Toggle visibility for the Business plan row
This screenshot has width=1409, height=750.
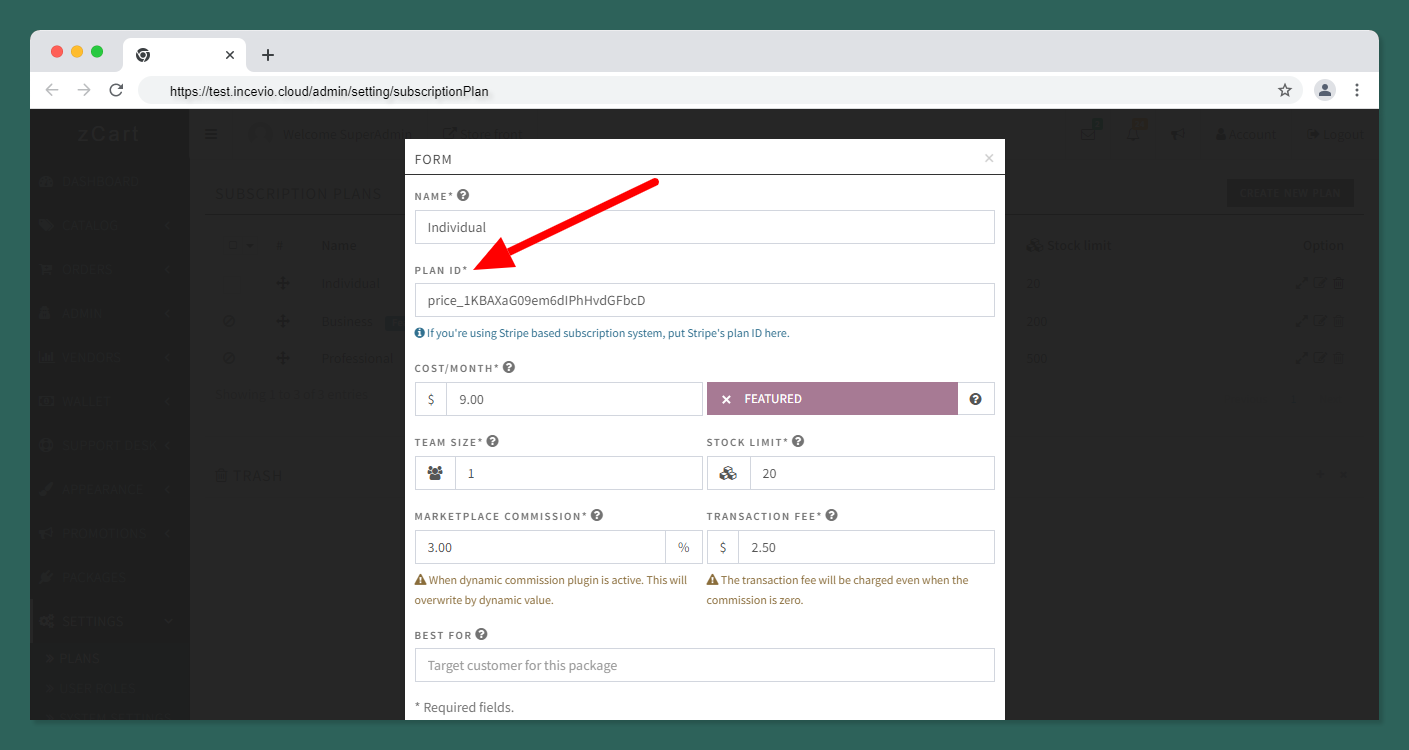tap(228, 320)
